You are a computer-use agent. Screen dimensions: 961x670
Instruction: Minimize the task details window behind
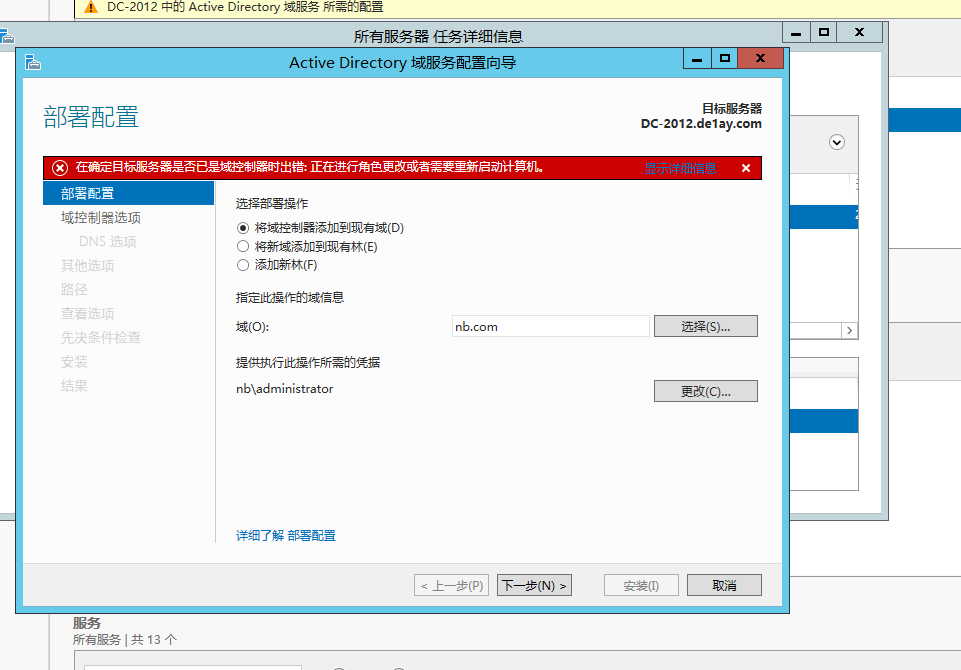796,32
